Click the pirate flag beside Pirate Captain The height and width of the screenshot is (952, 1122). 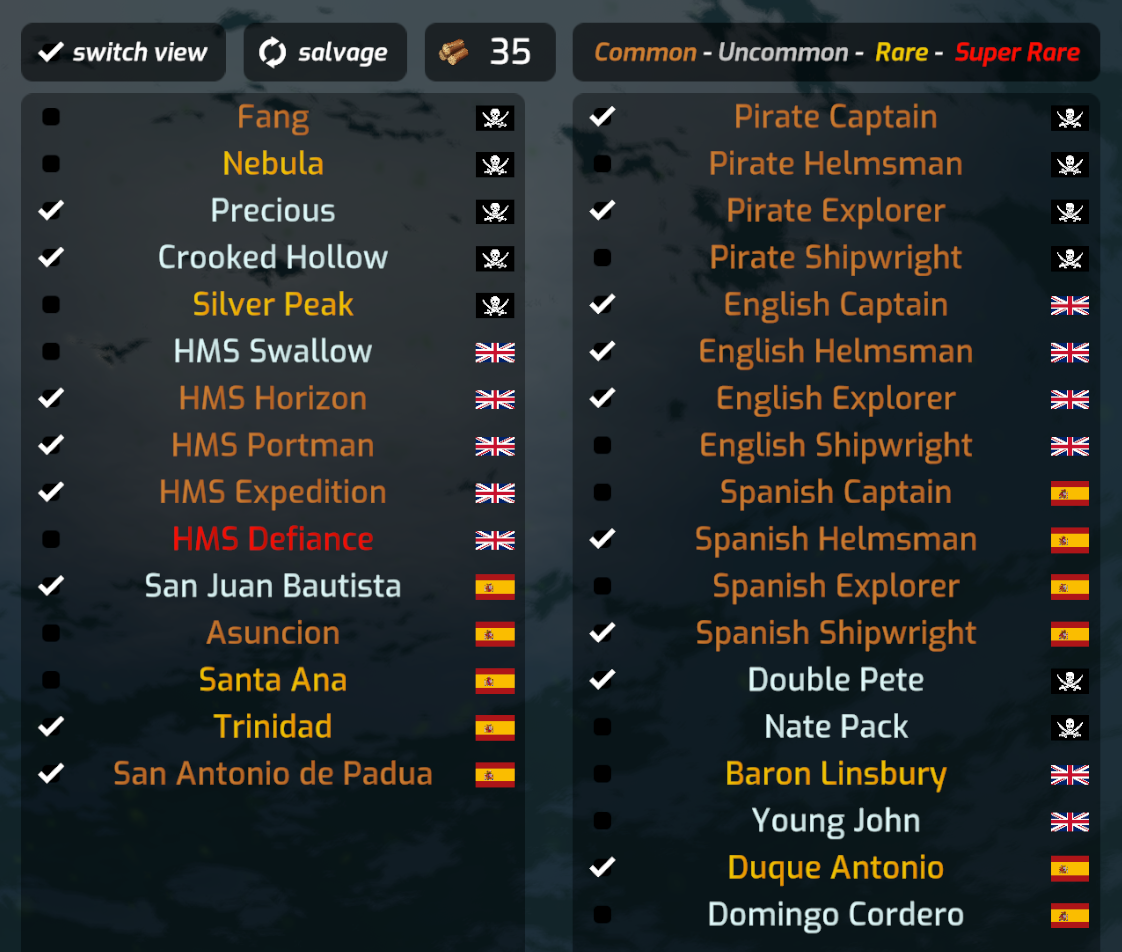[x=1069, y=118]
